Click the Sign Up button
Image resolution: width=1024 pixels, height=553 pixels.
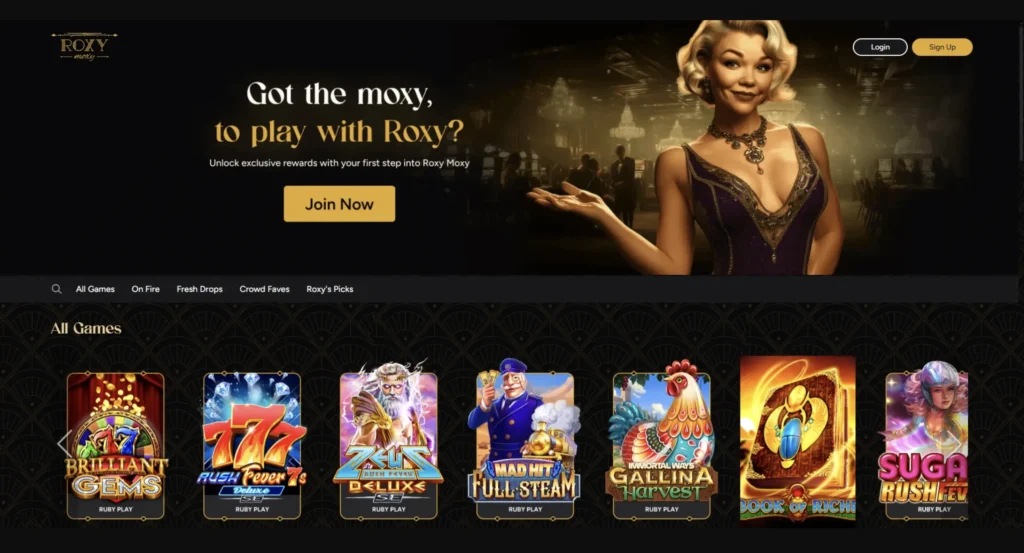pyautogui.click(x=942, y=47)
